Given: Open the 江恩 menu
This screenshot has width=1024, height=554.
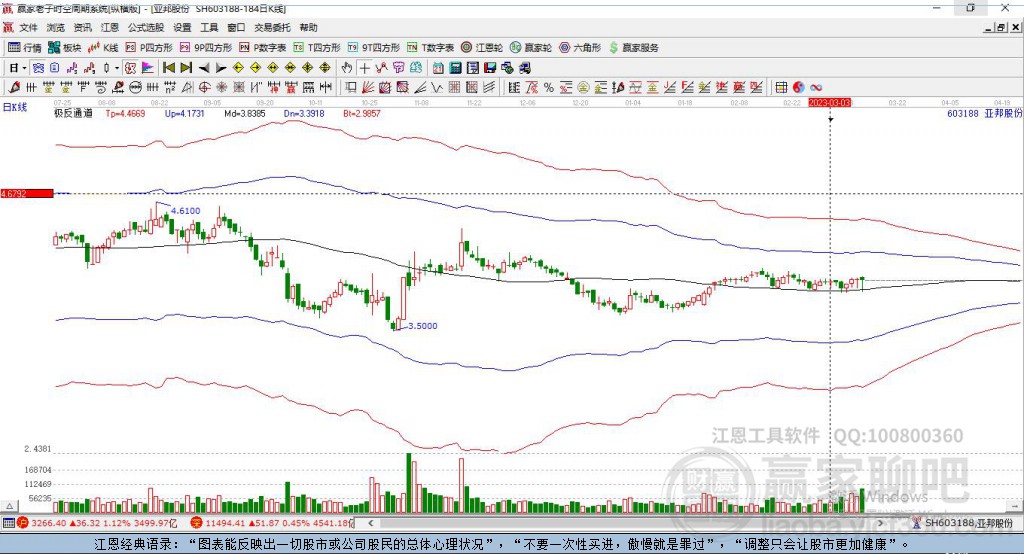Looking at the screenshot, I should 110,27.
